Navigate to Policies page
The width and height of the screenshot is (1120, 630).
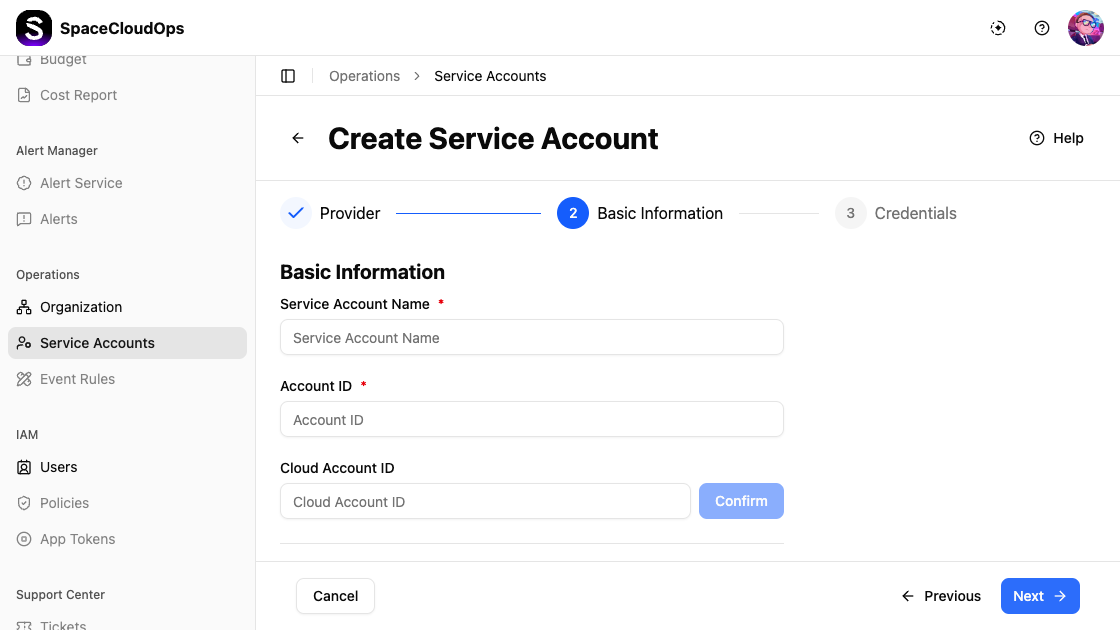point(64,503)
